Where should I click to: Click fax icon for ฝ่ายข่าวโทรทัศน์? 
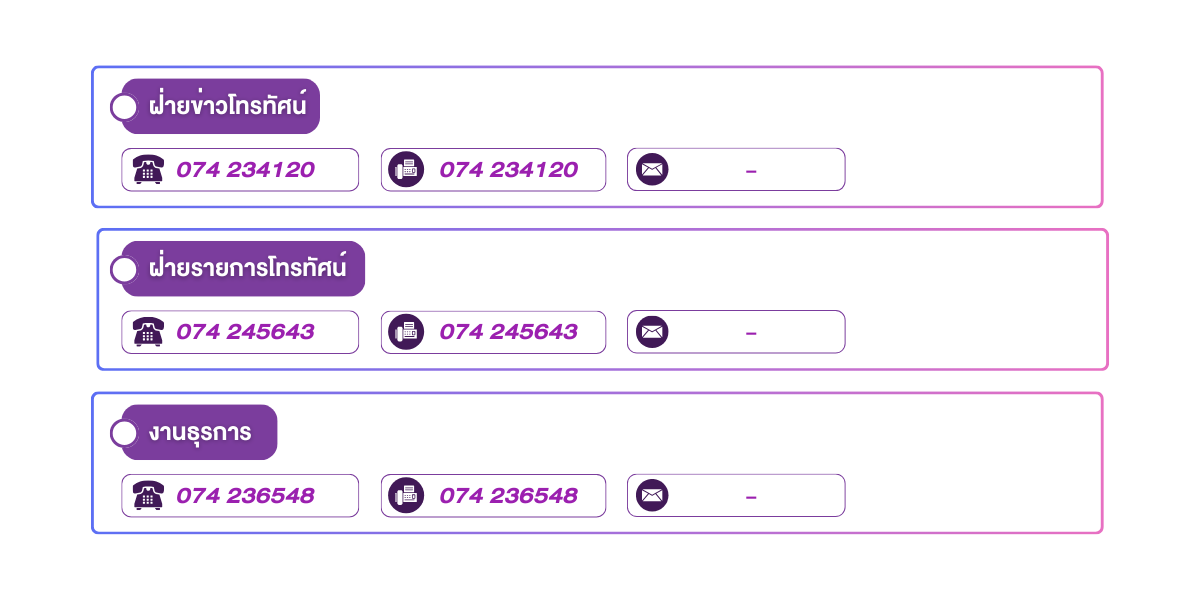tap(406, 170)
